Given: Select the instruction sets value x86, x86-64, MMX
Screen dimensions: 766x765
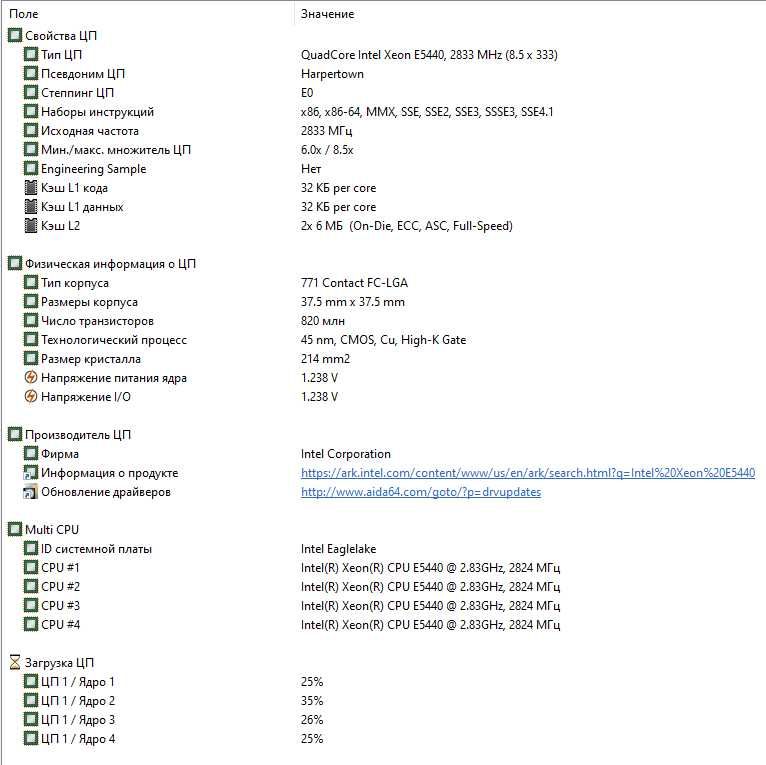Looking at the screenshot, I should point(427,112).
